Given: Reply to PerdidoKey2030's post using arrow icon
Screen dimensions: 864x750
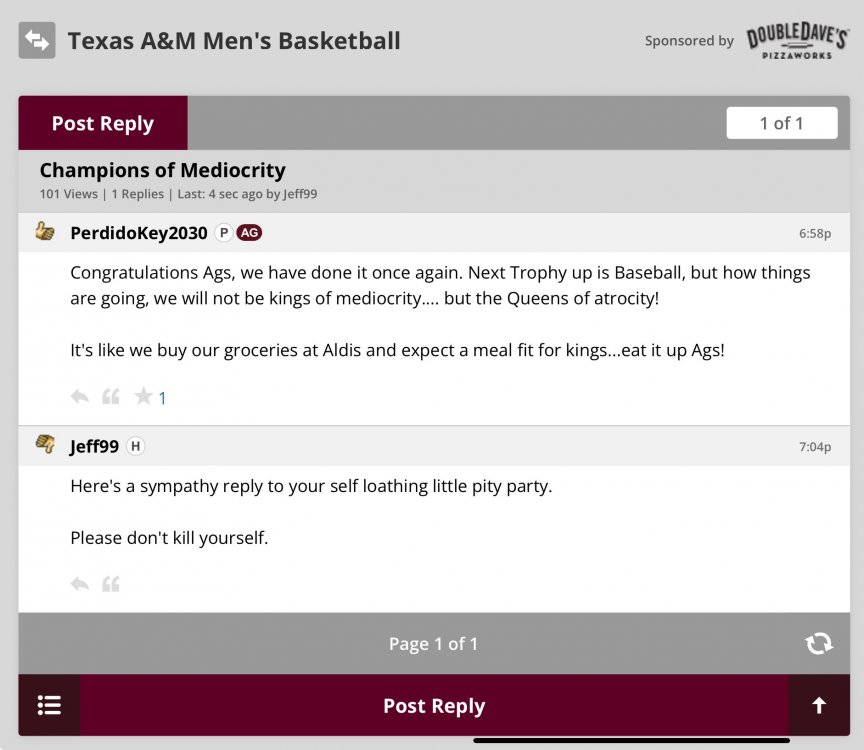Looking at the screenshot, I should coord(80,397).
